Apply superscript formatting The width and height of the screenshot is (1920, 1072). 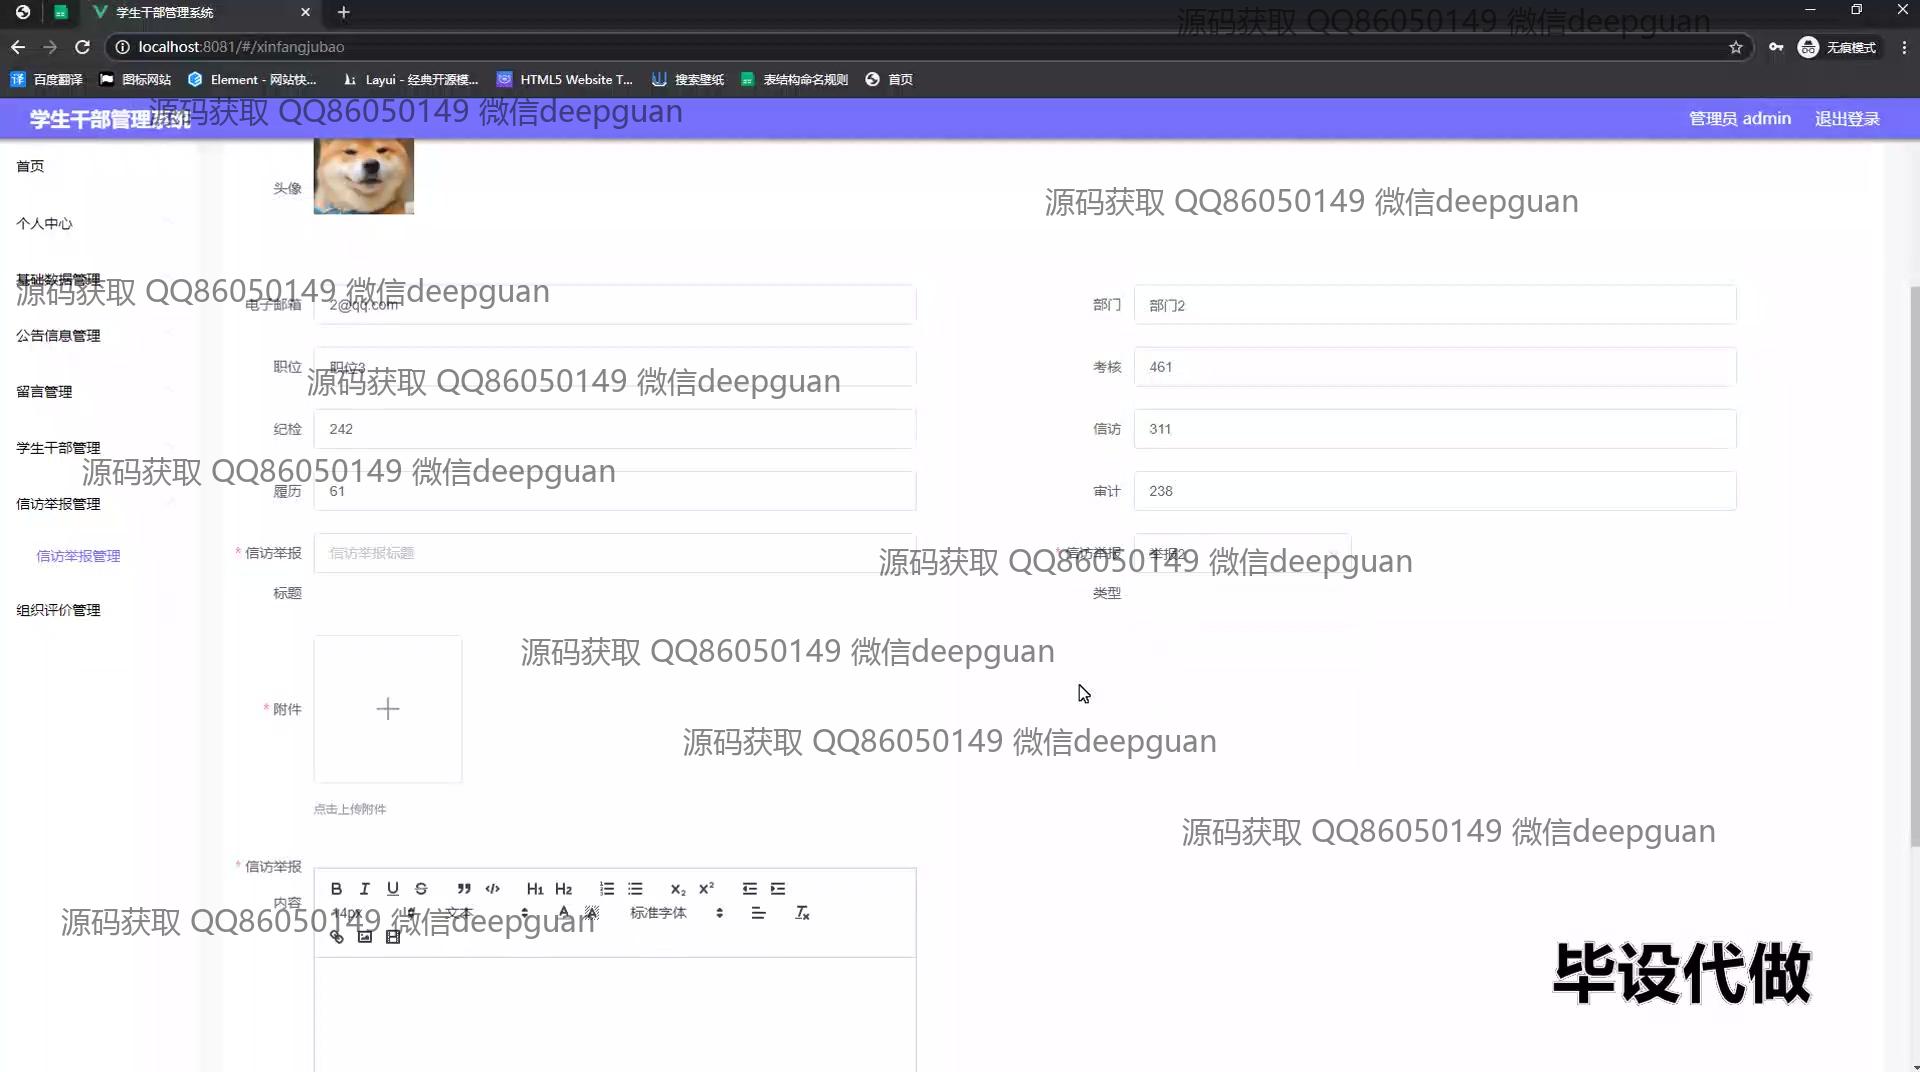click(x=706, y=888)
